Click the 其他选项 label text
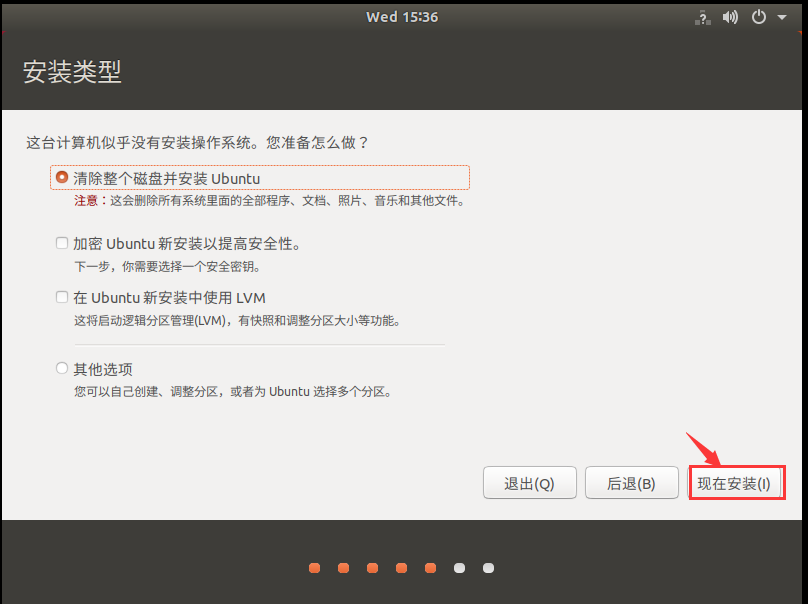Image resolution: width=808 pixels, height=604 pixels. pyautogui.click(x=103, y=369)
